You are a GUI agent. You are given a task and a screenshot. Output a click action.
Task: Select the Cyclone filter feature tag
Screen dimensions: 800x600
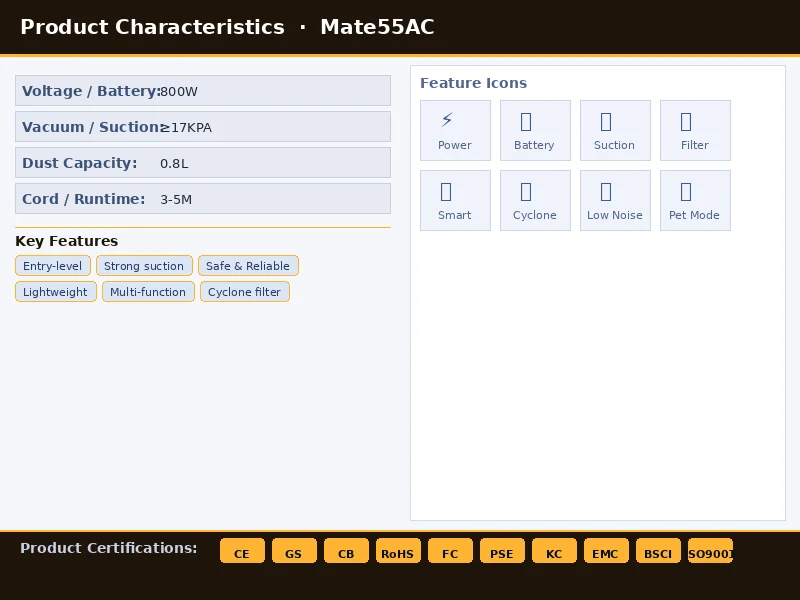click(245, 292)
